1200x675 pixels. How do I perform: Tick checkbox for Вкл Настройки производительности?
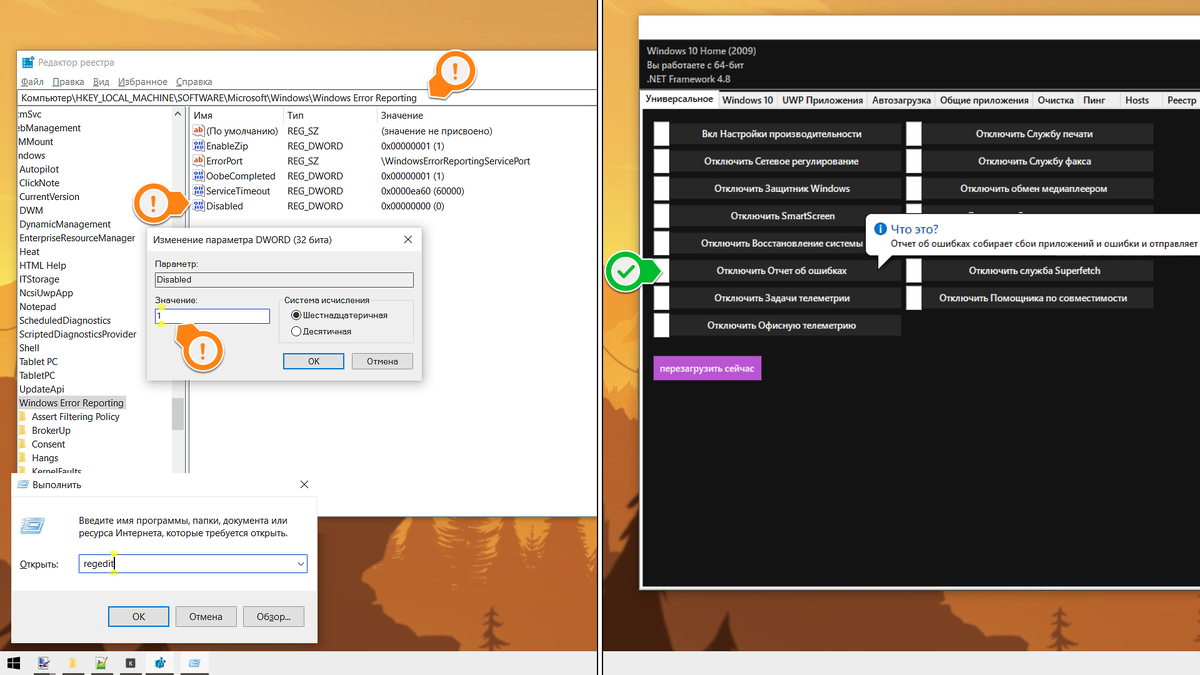[661, 134]
